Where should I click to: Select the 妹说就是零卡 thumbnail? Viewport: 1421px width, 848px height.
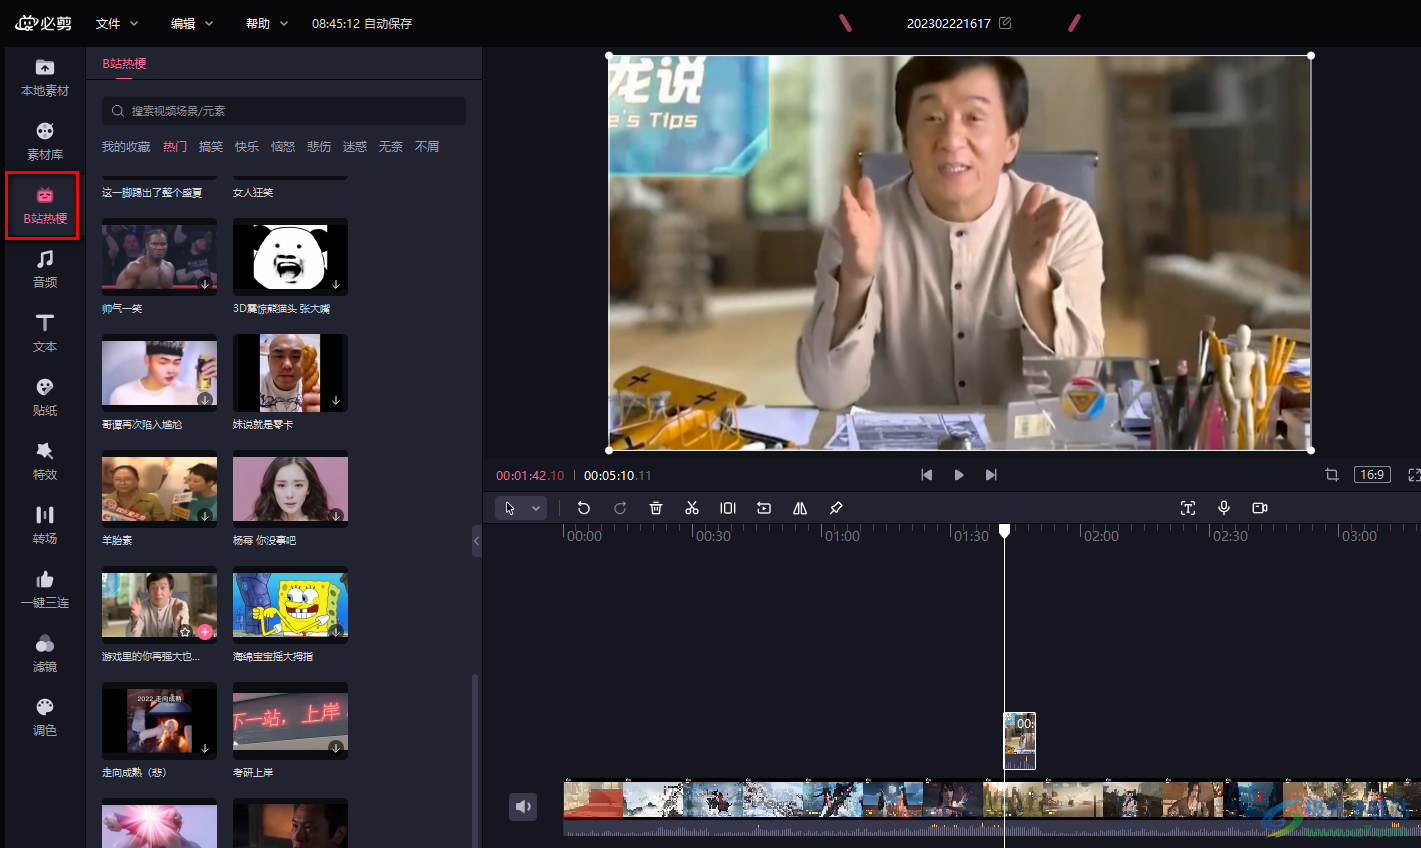[290, 373]
